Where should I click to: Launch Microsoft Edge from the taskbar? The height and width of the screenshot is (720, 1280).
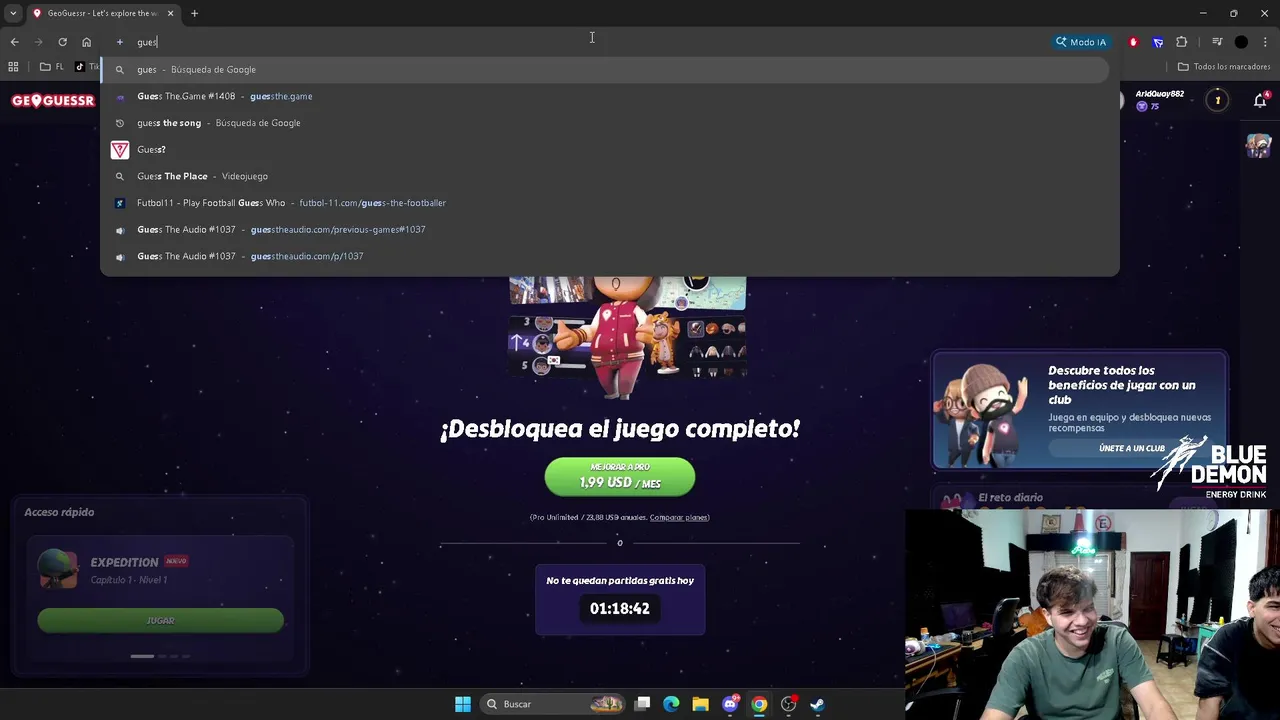click(x=671, y=704)
